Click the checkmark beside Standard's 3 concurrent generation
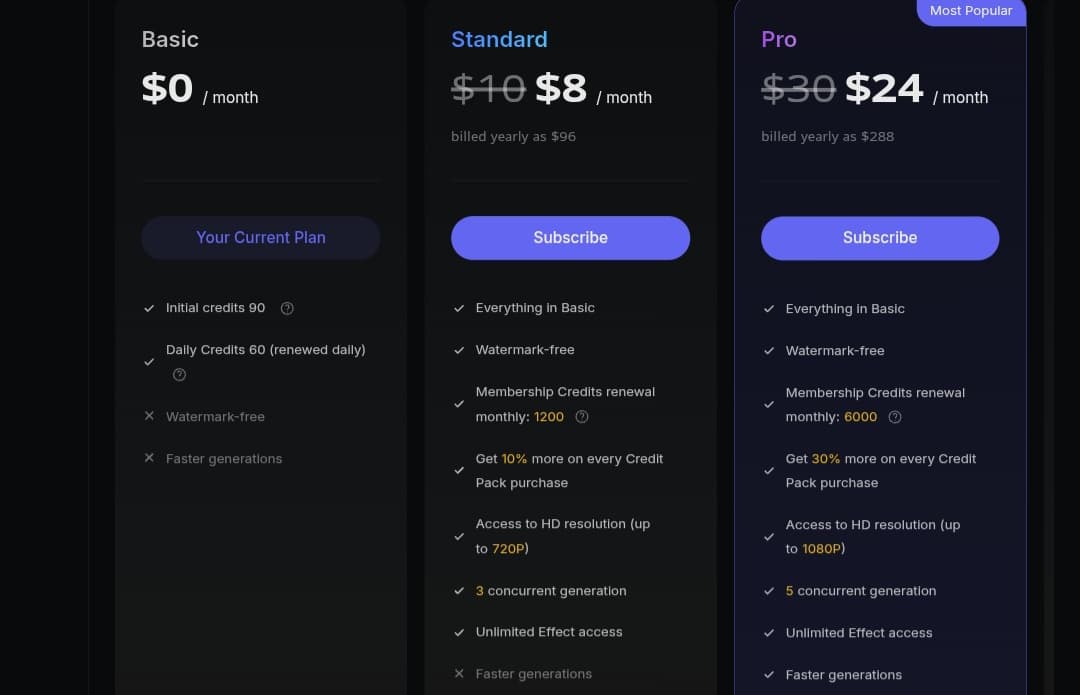This screenshot has height=695, width=1080. tap(459, 591)
